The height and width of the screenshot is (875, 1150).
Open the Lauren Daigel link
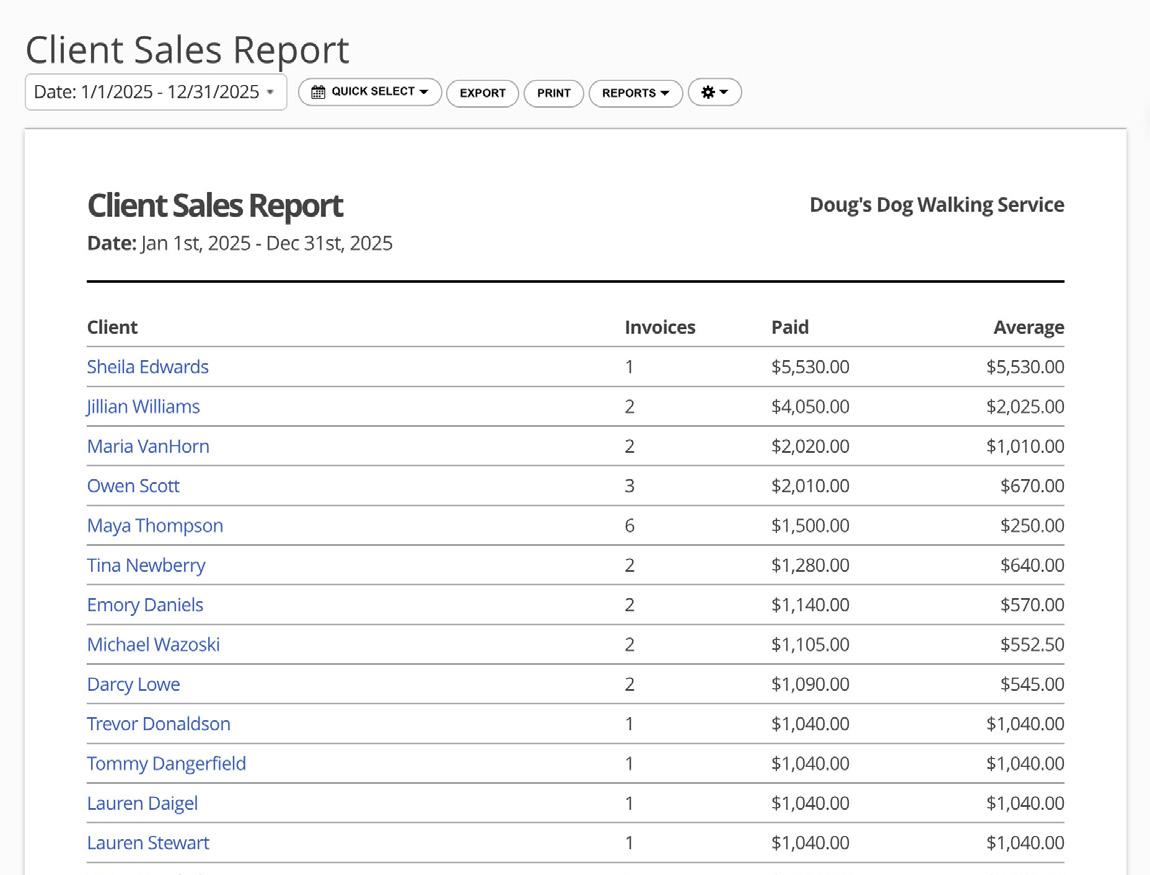coord(142,804)
